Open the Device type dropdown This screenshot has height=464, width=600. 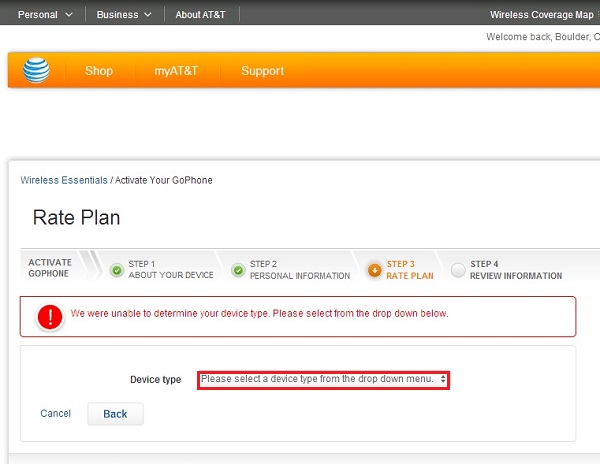click(323, 380)
